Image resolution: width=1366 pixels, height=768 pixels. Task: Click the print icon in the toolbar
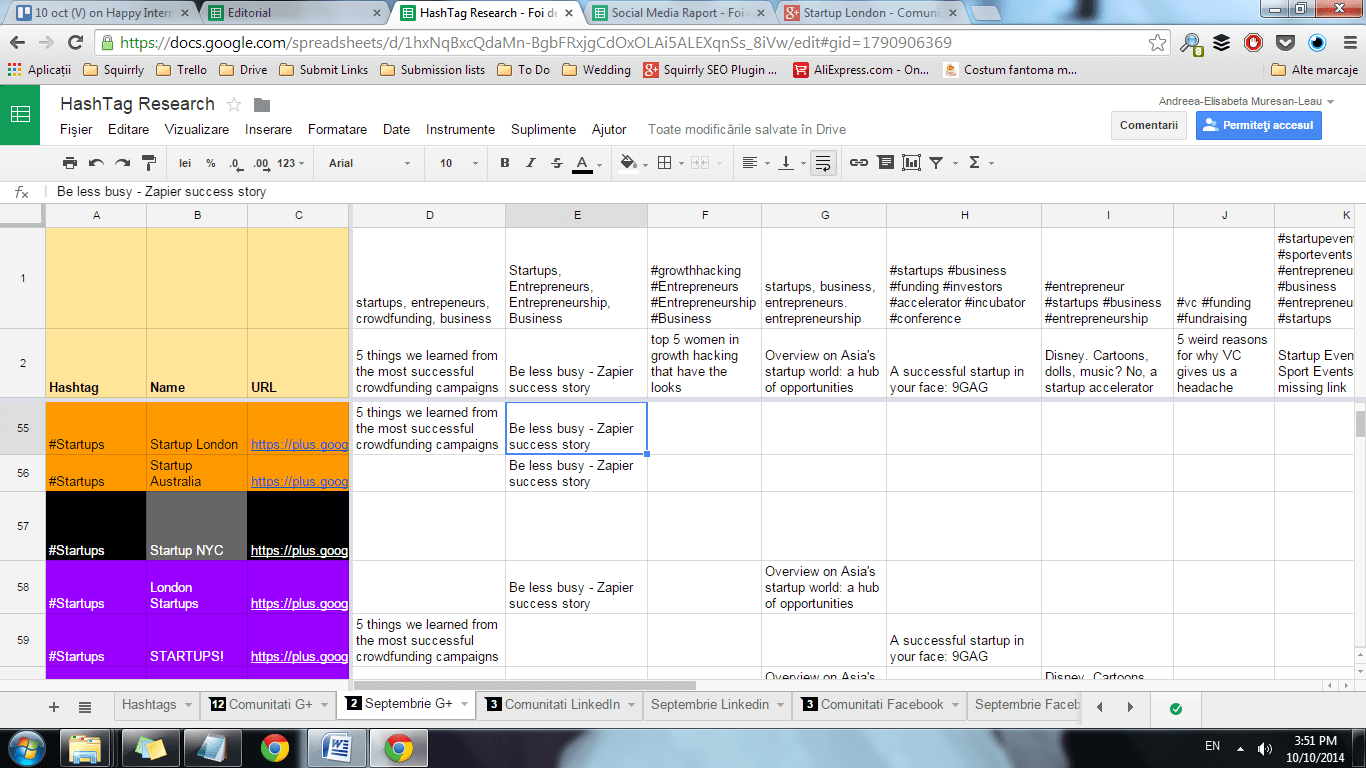tap(70, 163)
